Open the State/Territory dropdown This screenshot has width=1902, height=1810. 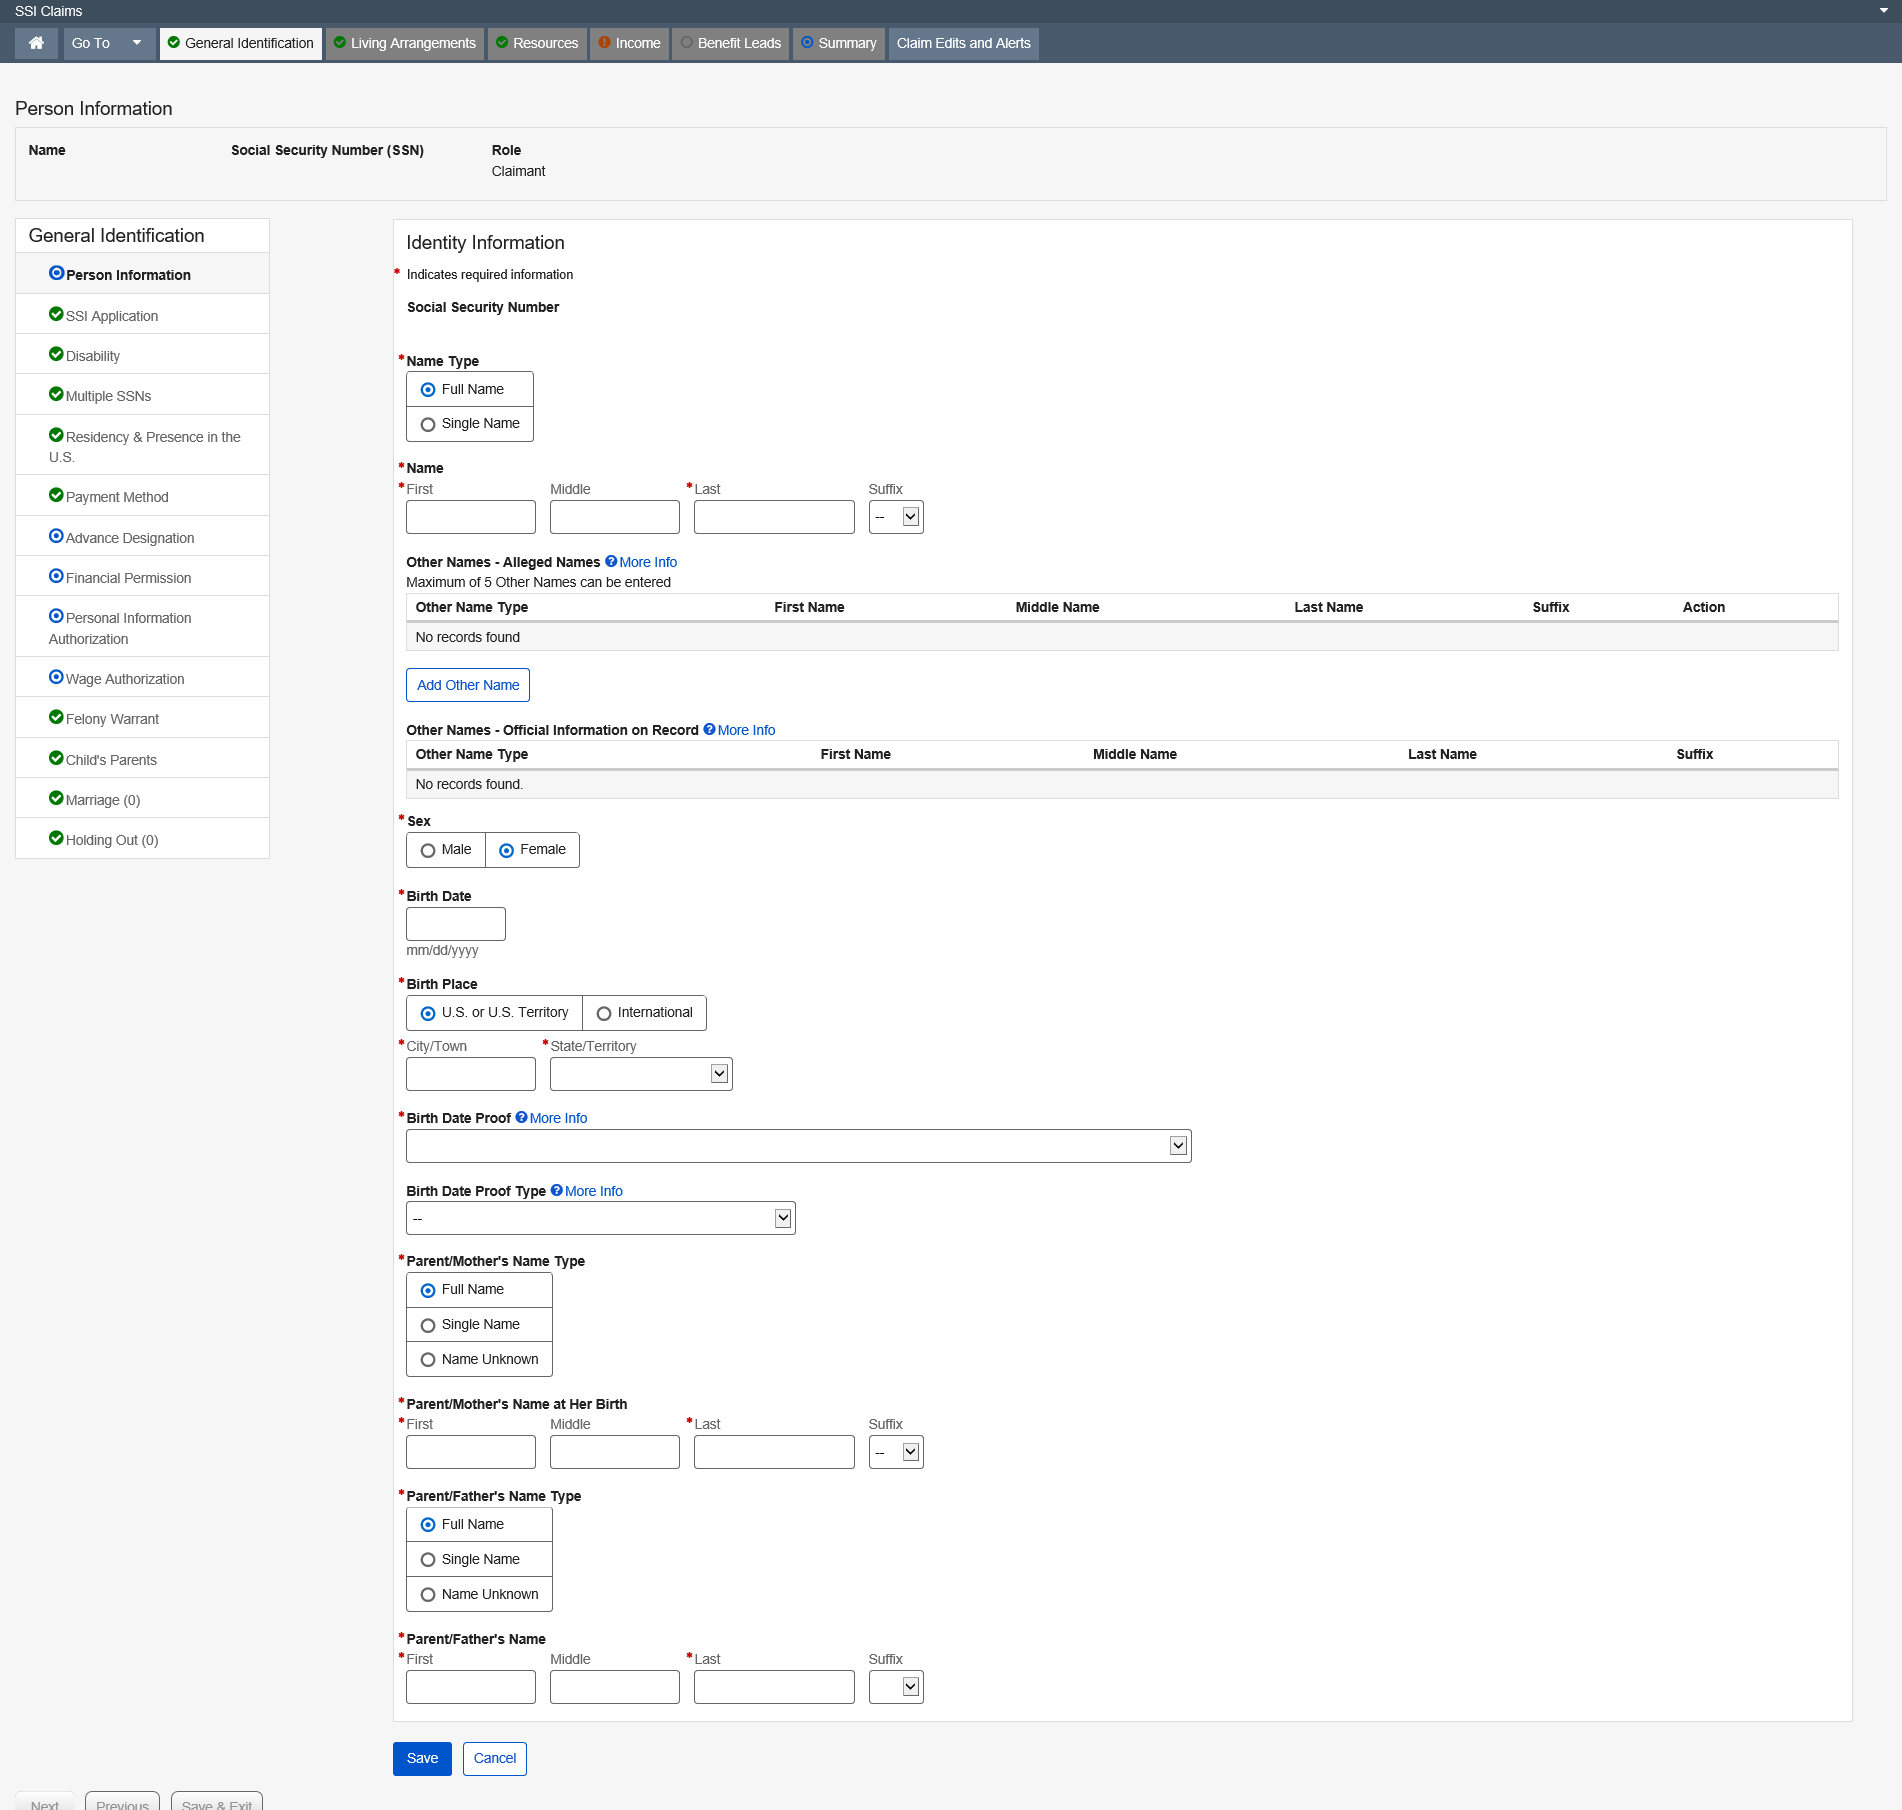[x=641, y=1074]
